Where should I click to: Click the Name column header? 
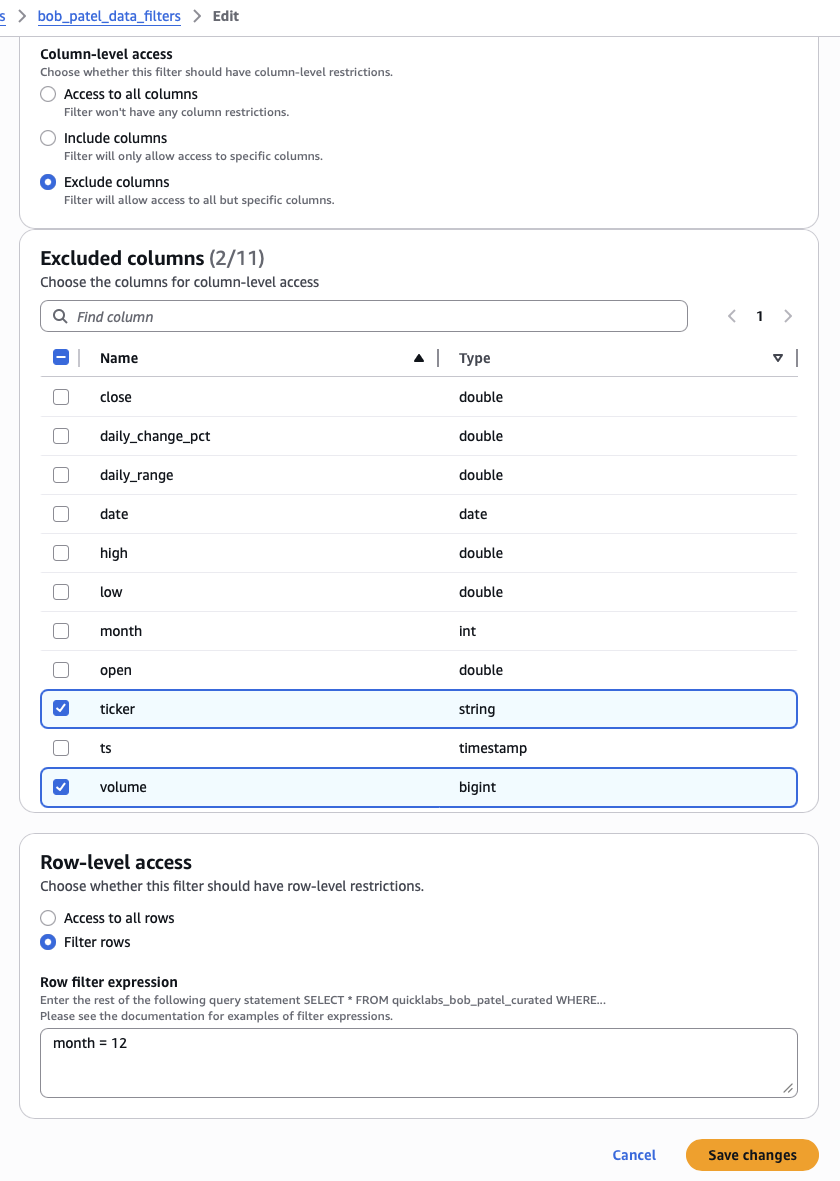pyautogui.click(x=119, y=358)
